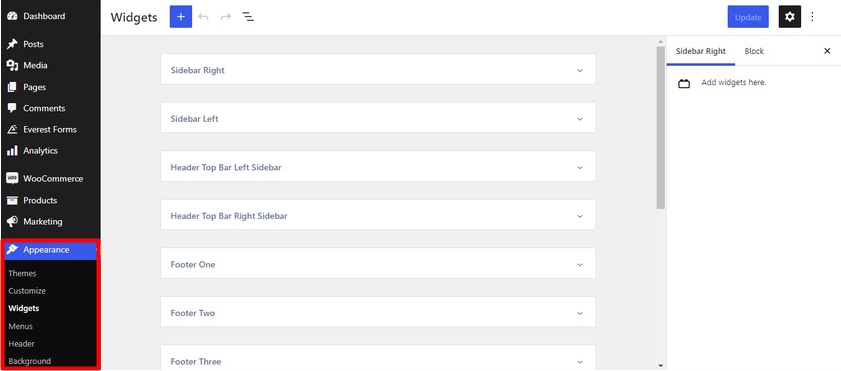The image size is (841, 371).
Task: Close the settings sidebar panel
Action: [x=827, y=51]
